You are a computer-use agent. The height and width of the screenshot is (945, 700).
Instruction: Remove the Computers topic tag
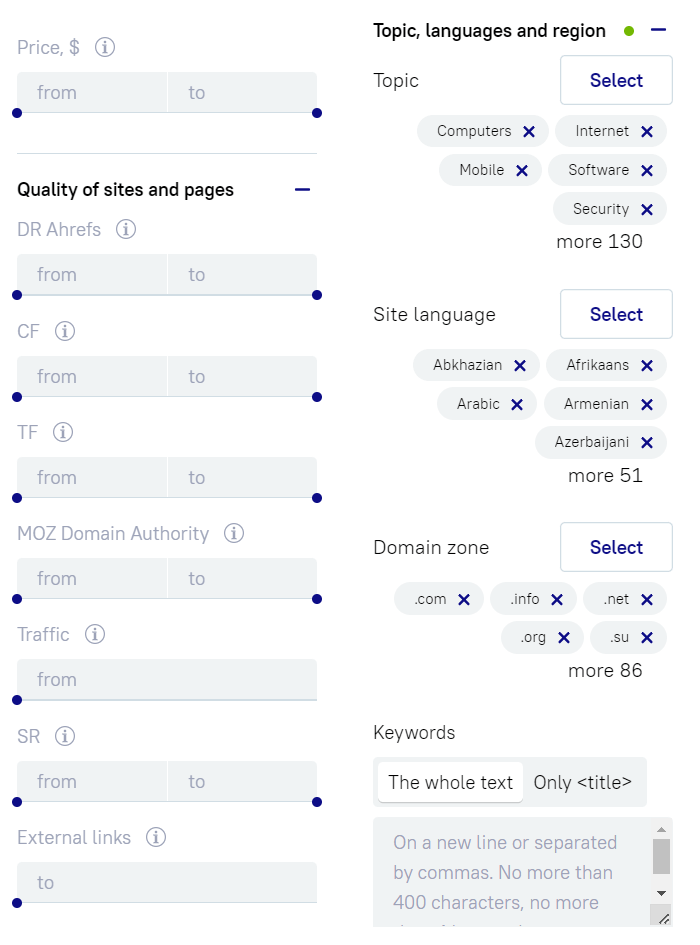click(x=529, y=131)
